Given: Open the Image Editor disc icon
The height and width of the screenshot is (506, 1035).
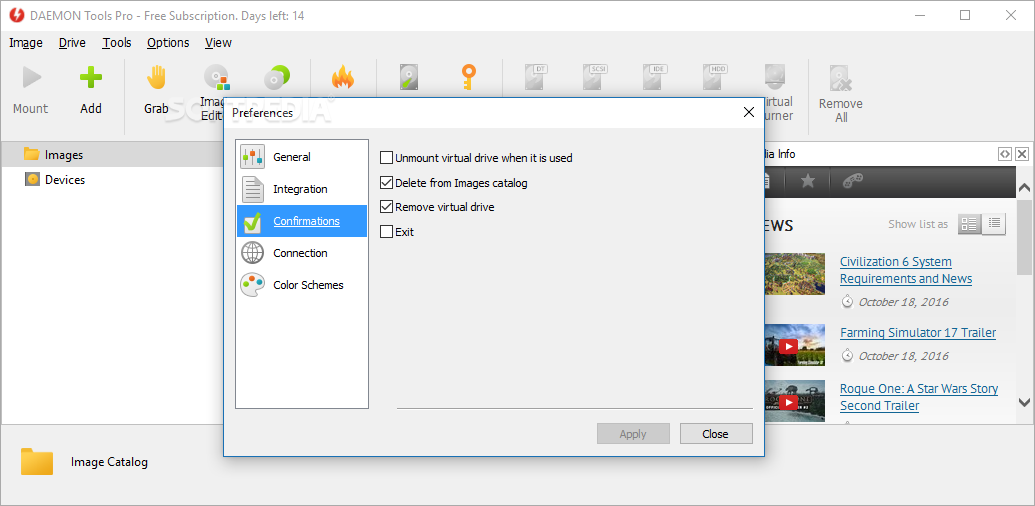Looking at the screenshot, I should pyautogui.click(x=216, y=77).
